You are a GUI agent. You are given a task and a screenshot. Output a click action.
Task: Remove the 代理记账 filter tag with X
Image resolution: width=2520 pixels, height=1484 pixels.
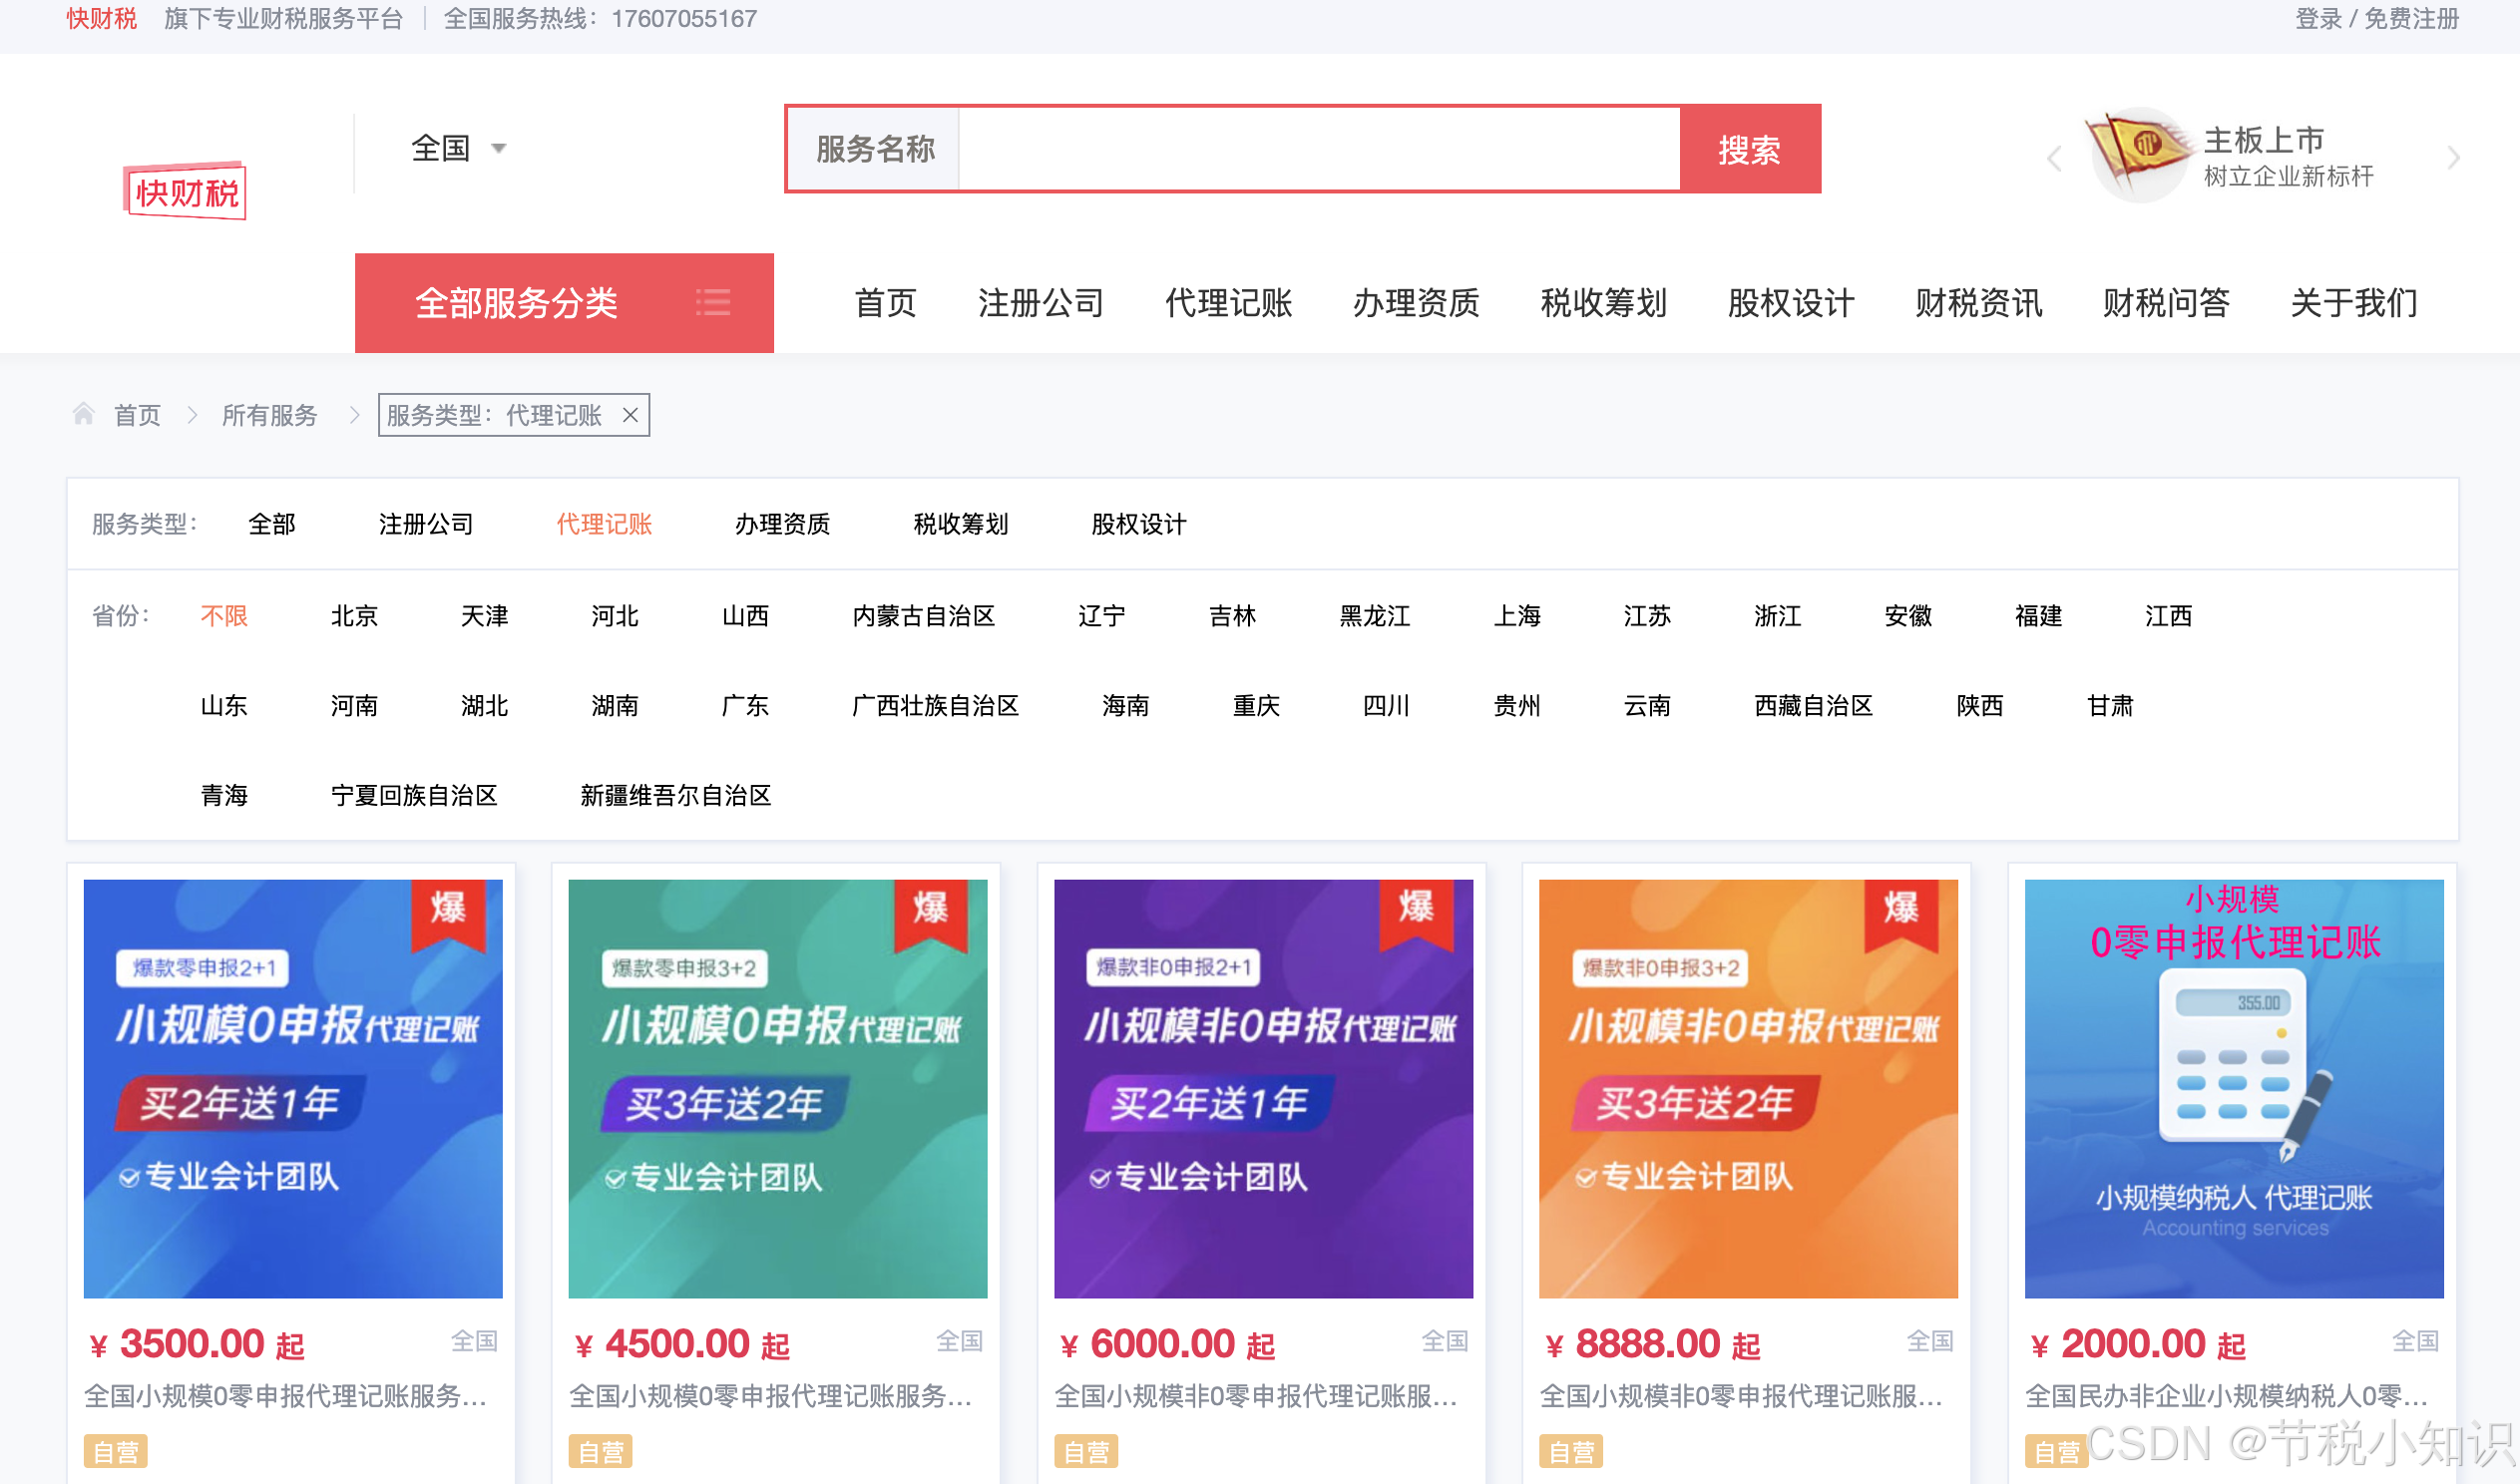point(630,415)
